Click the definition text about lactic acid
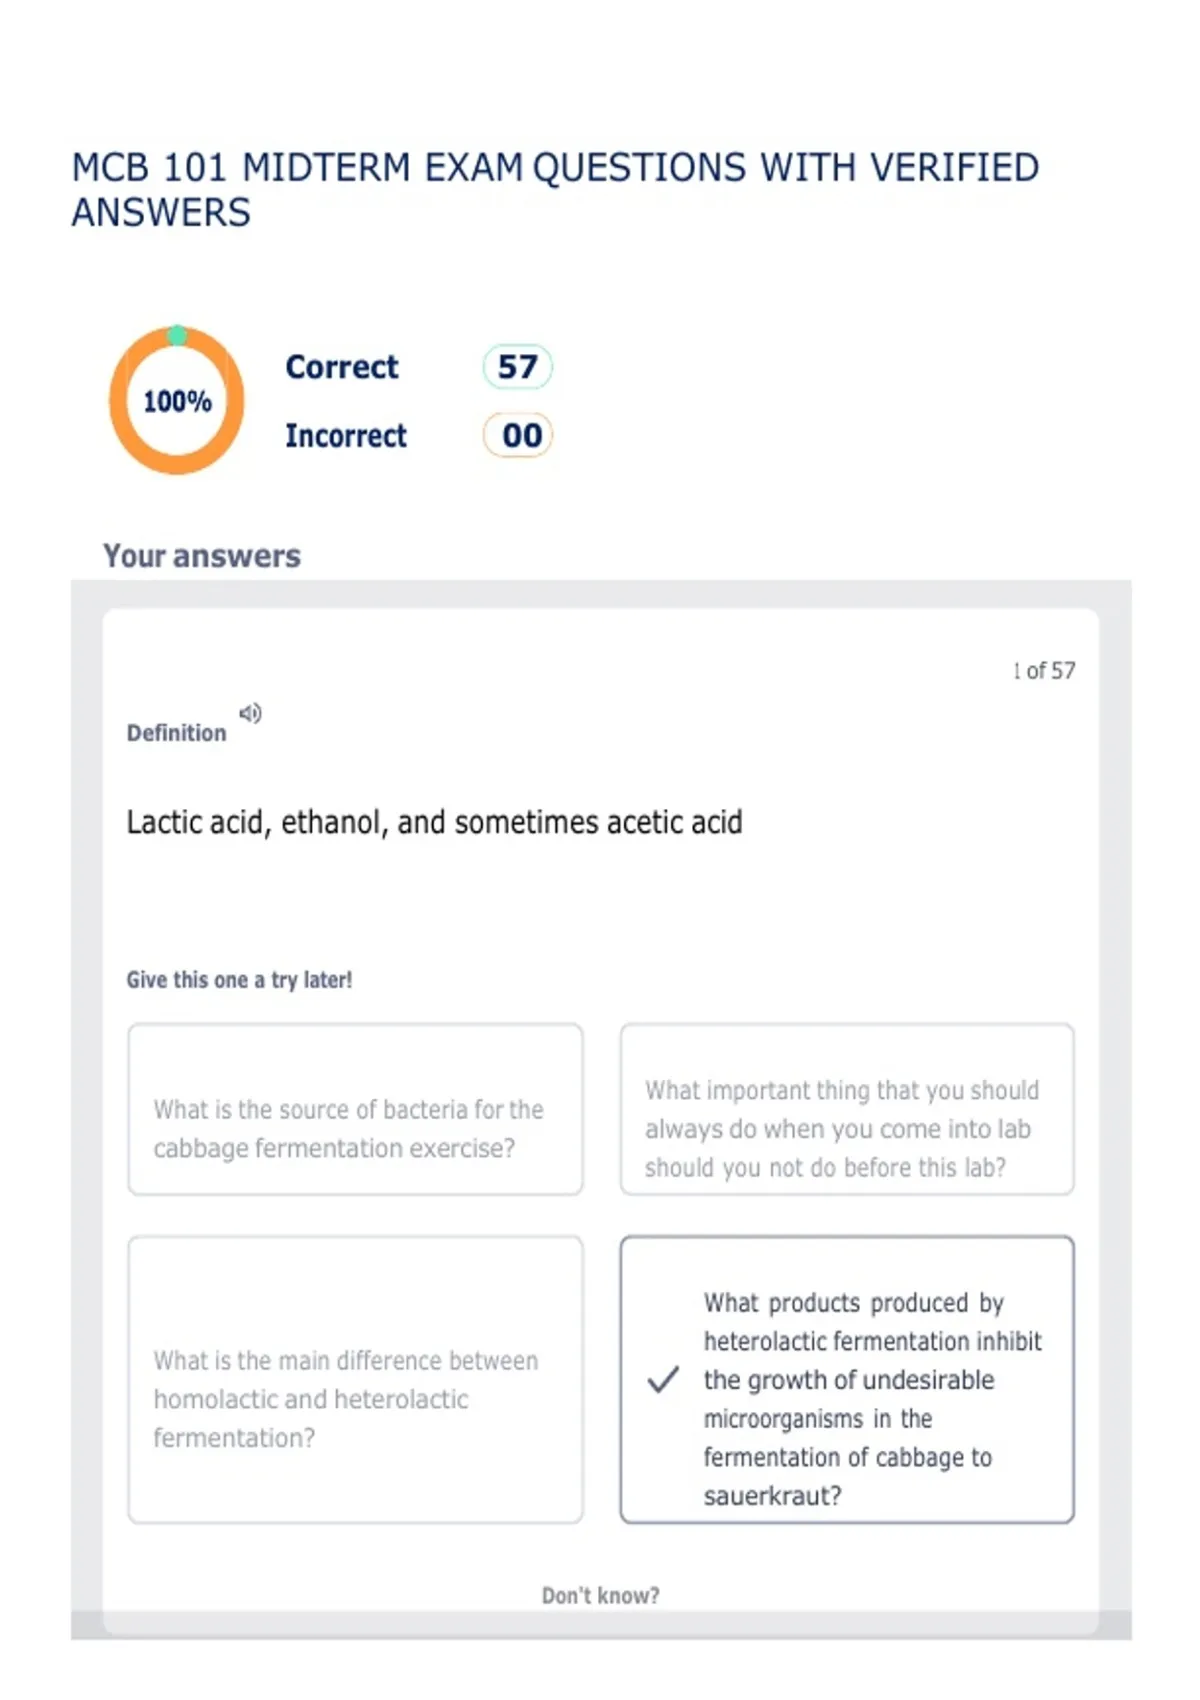The image size is (1200, 1700). tap(434, 822)
